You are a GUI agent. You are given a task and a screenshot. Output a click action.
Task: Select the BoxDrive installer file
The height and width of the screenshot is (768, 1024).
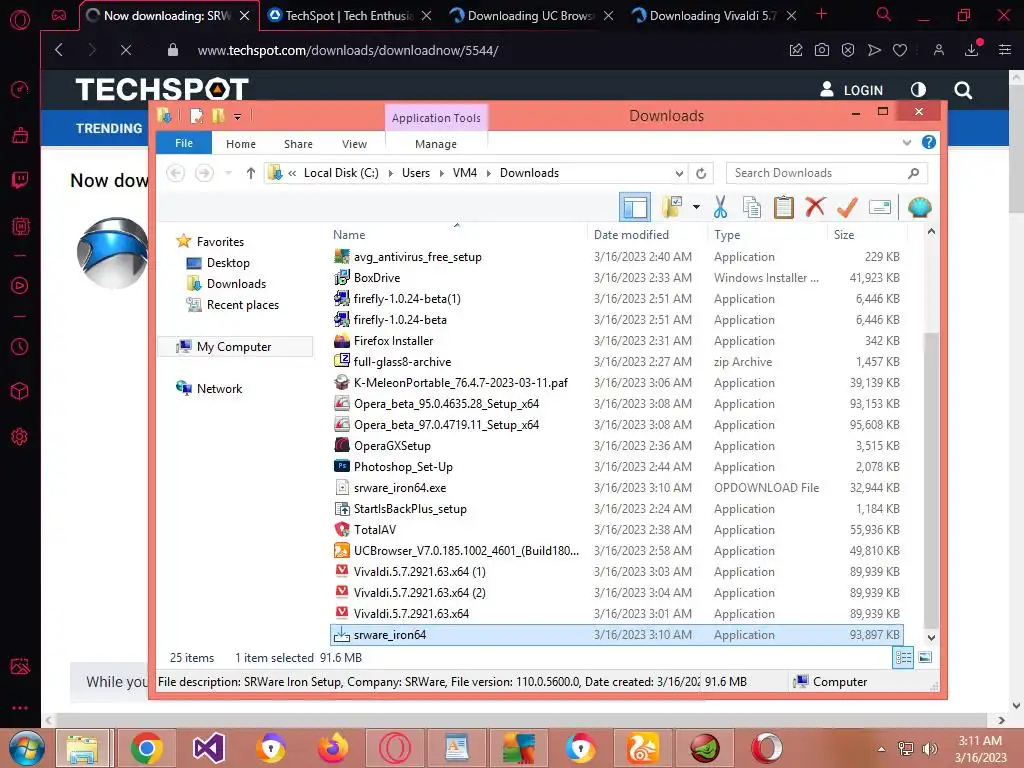pos(377,278)
